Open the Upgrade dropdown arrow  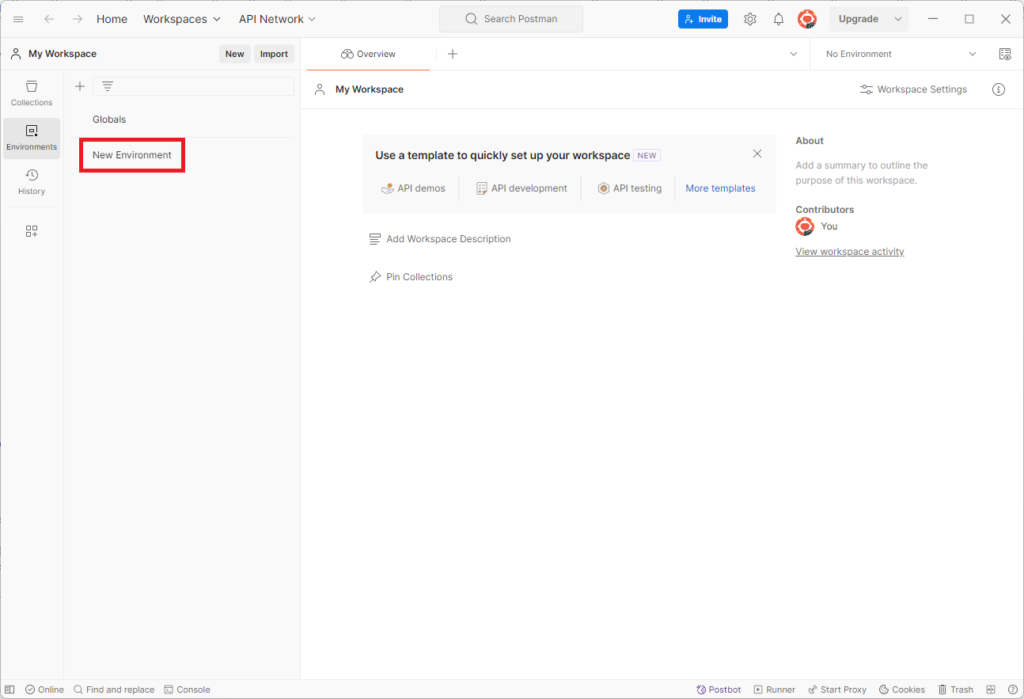click(x=898, y=19)
